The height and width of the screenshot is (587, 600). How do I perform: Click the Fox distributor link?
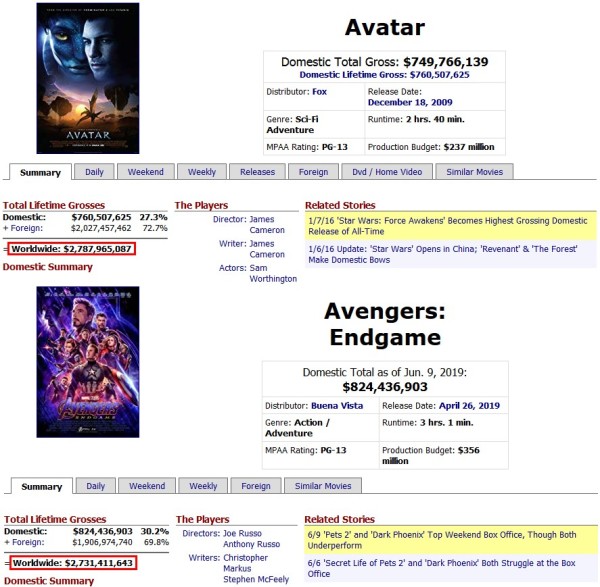[320, 92]
